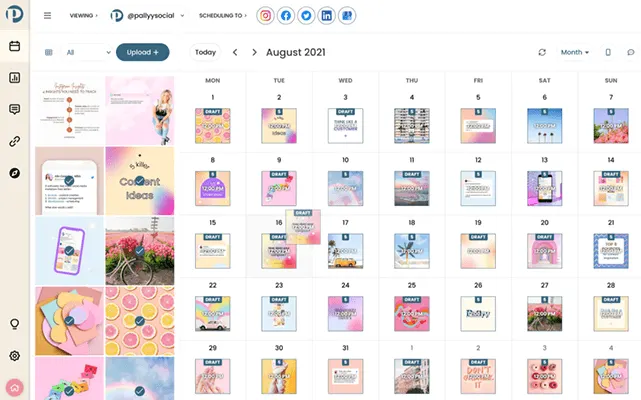Open the analytics chart icon in the sidebar

pyautogui.click(x=15, y=78)
